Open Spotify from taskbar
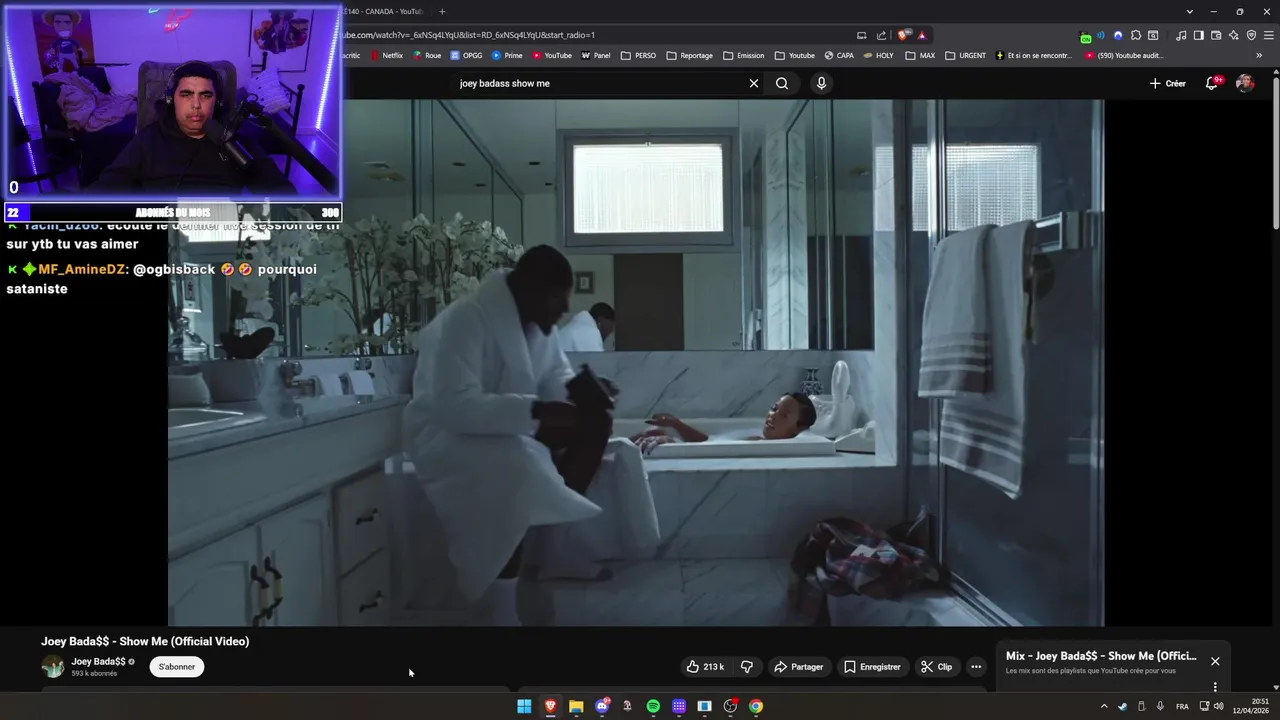This screenshot has height=720, width=1280. pos(653,706)
